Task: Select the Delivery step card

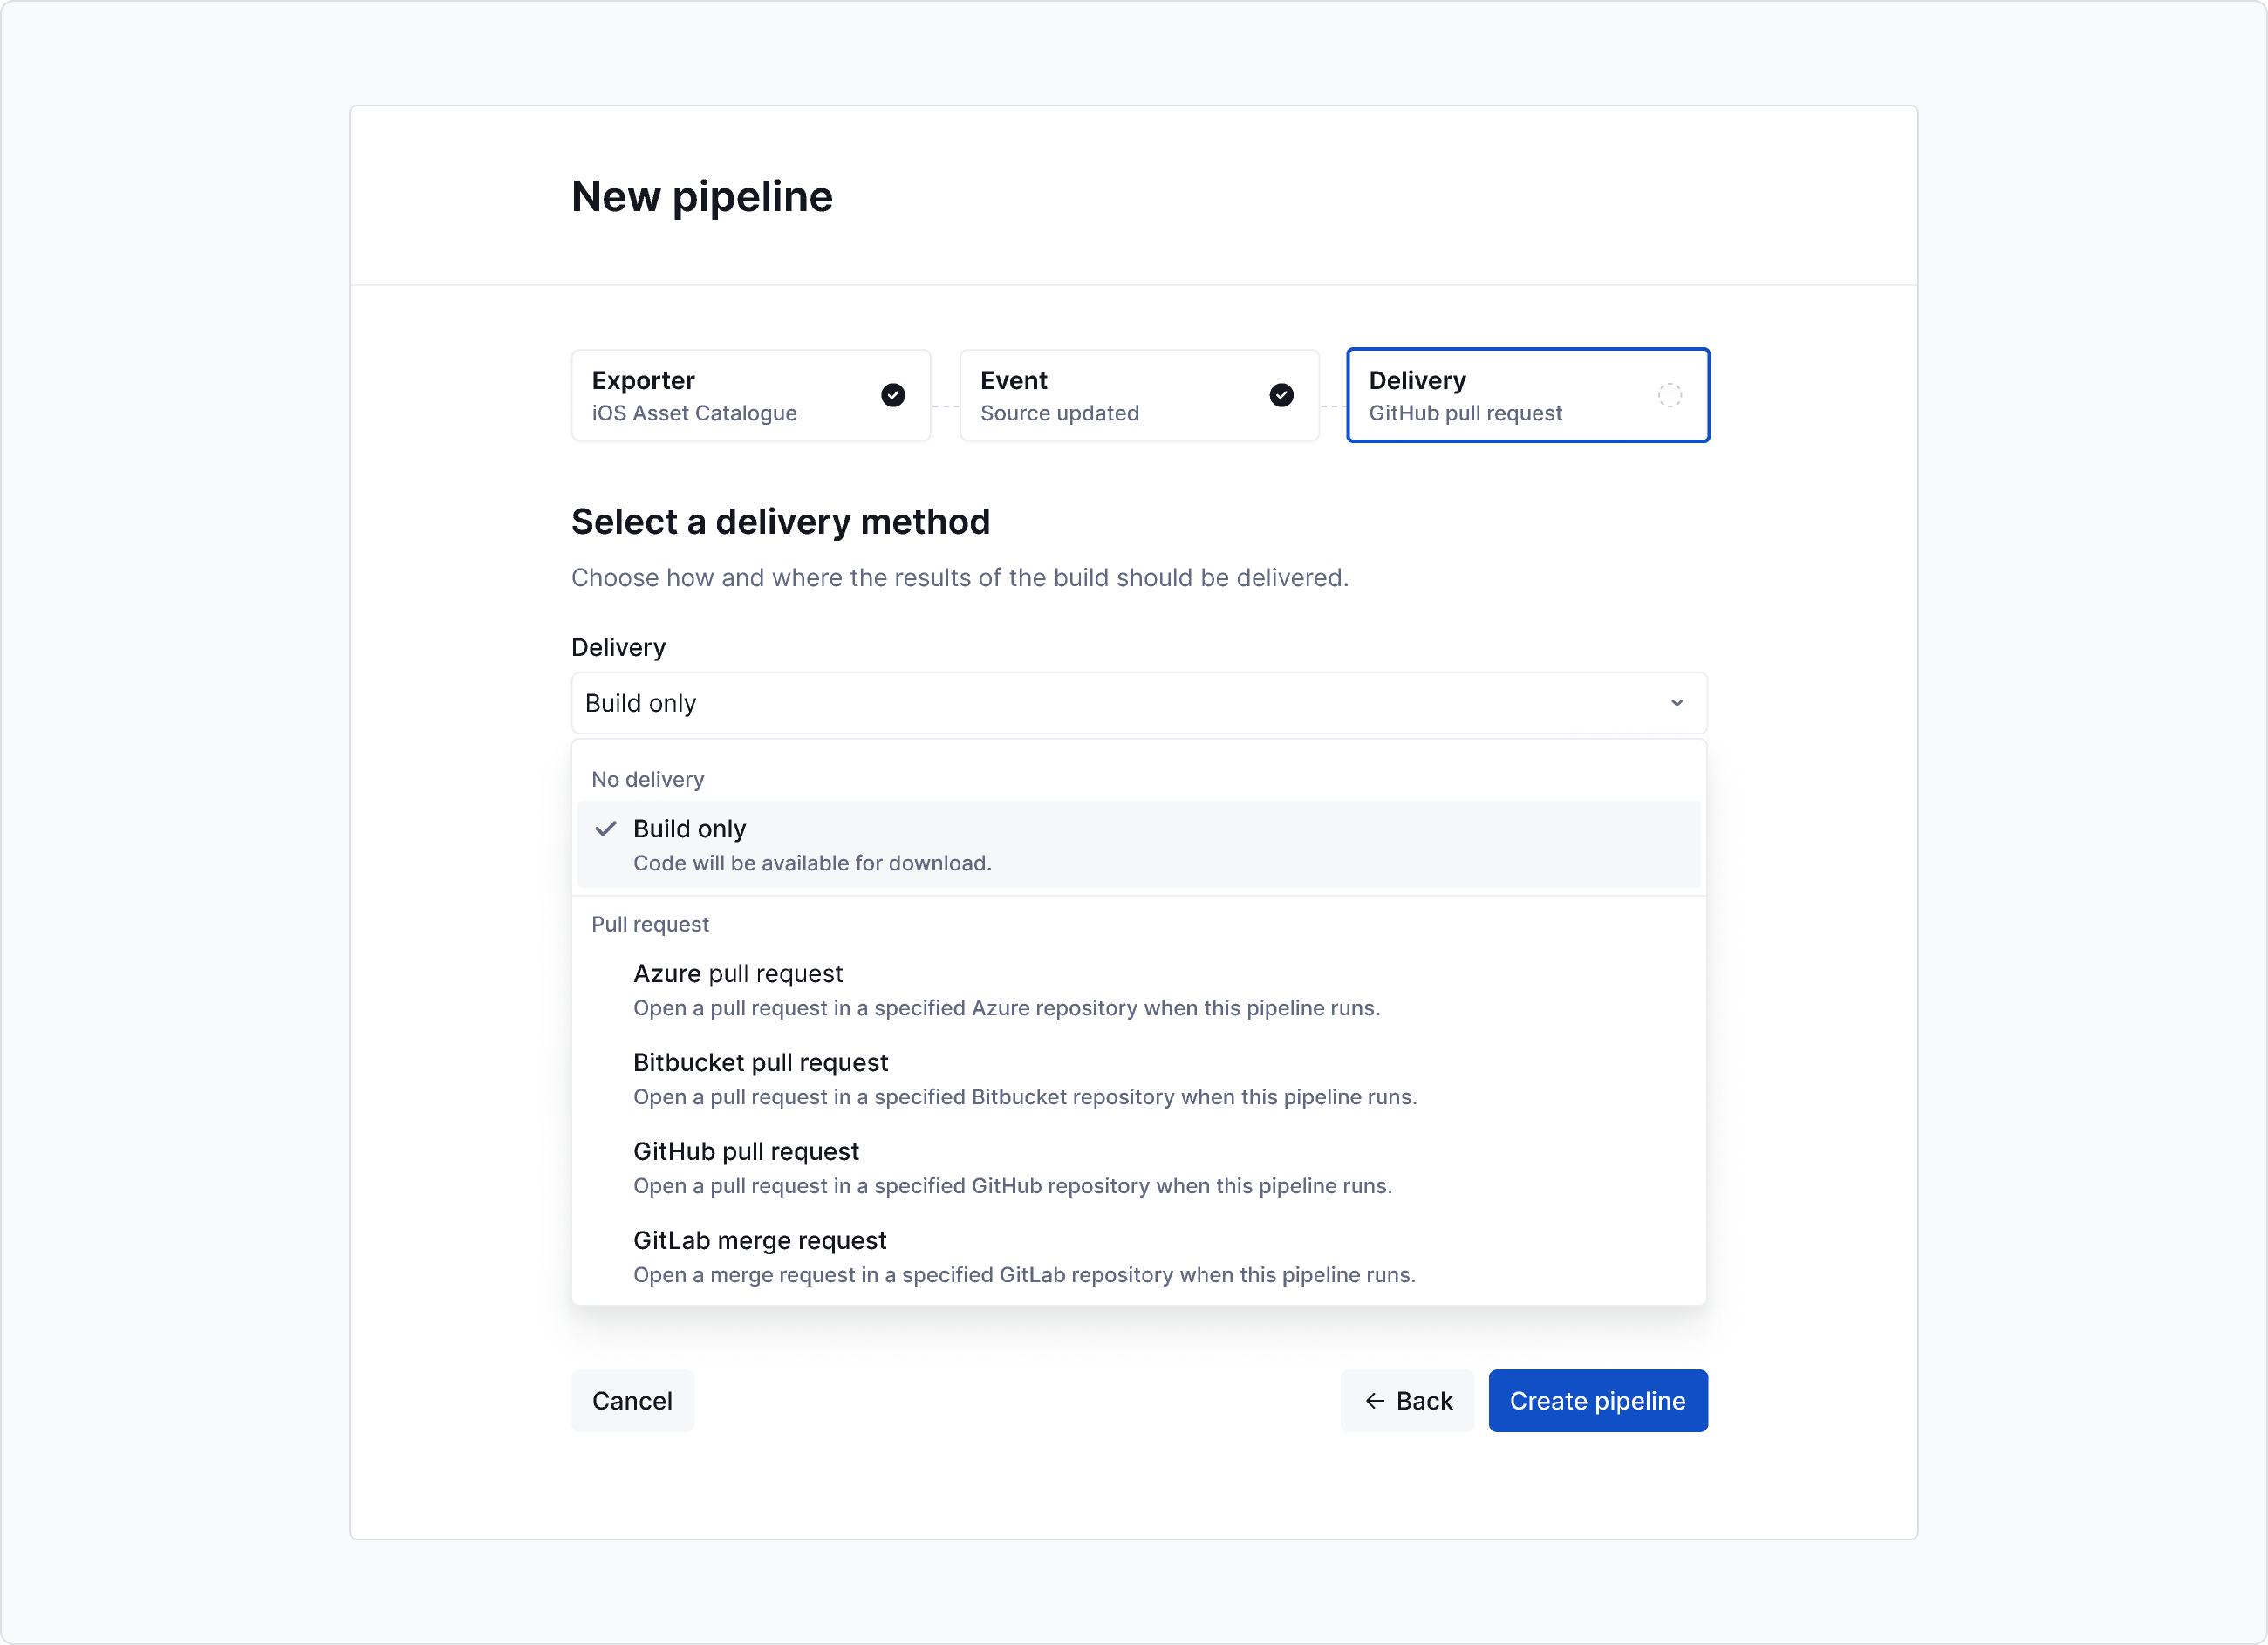Action: coord(1528,395)
